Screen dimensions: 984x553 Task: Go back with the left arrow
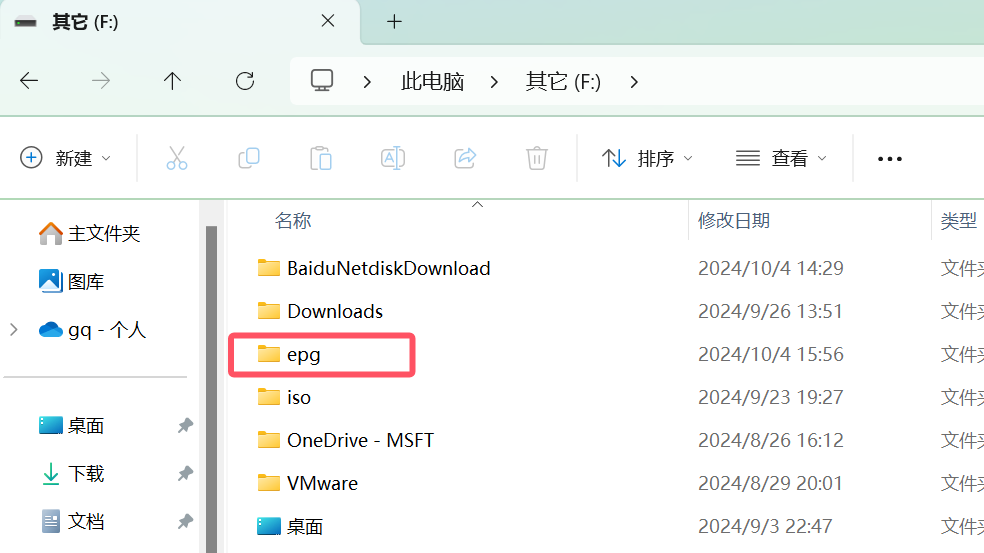(29, 81)
